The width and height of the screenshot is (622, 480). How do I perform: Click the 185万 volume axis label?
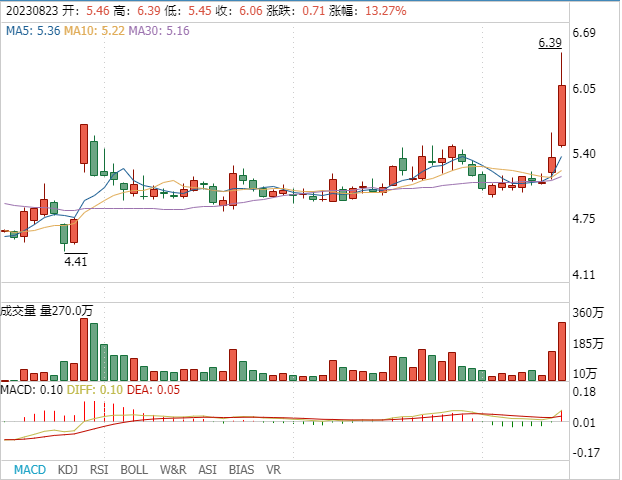tap(588, 344)
